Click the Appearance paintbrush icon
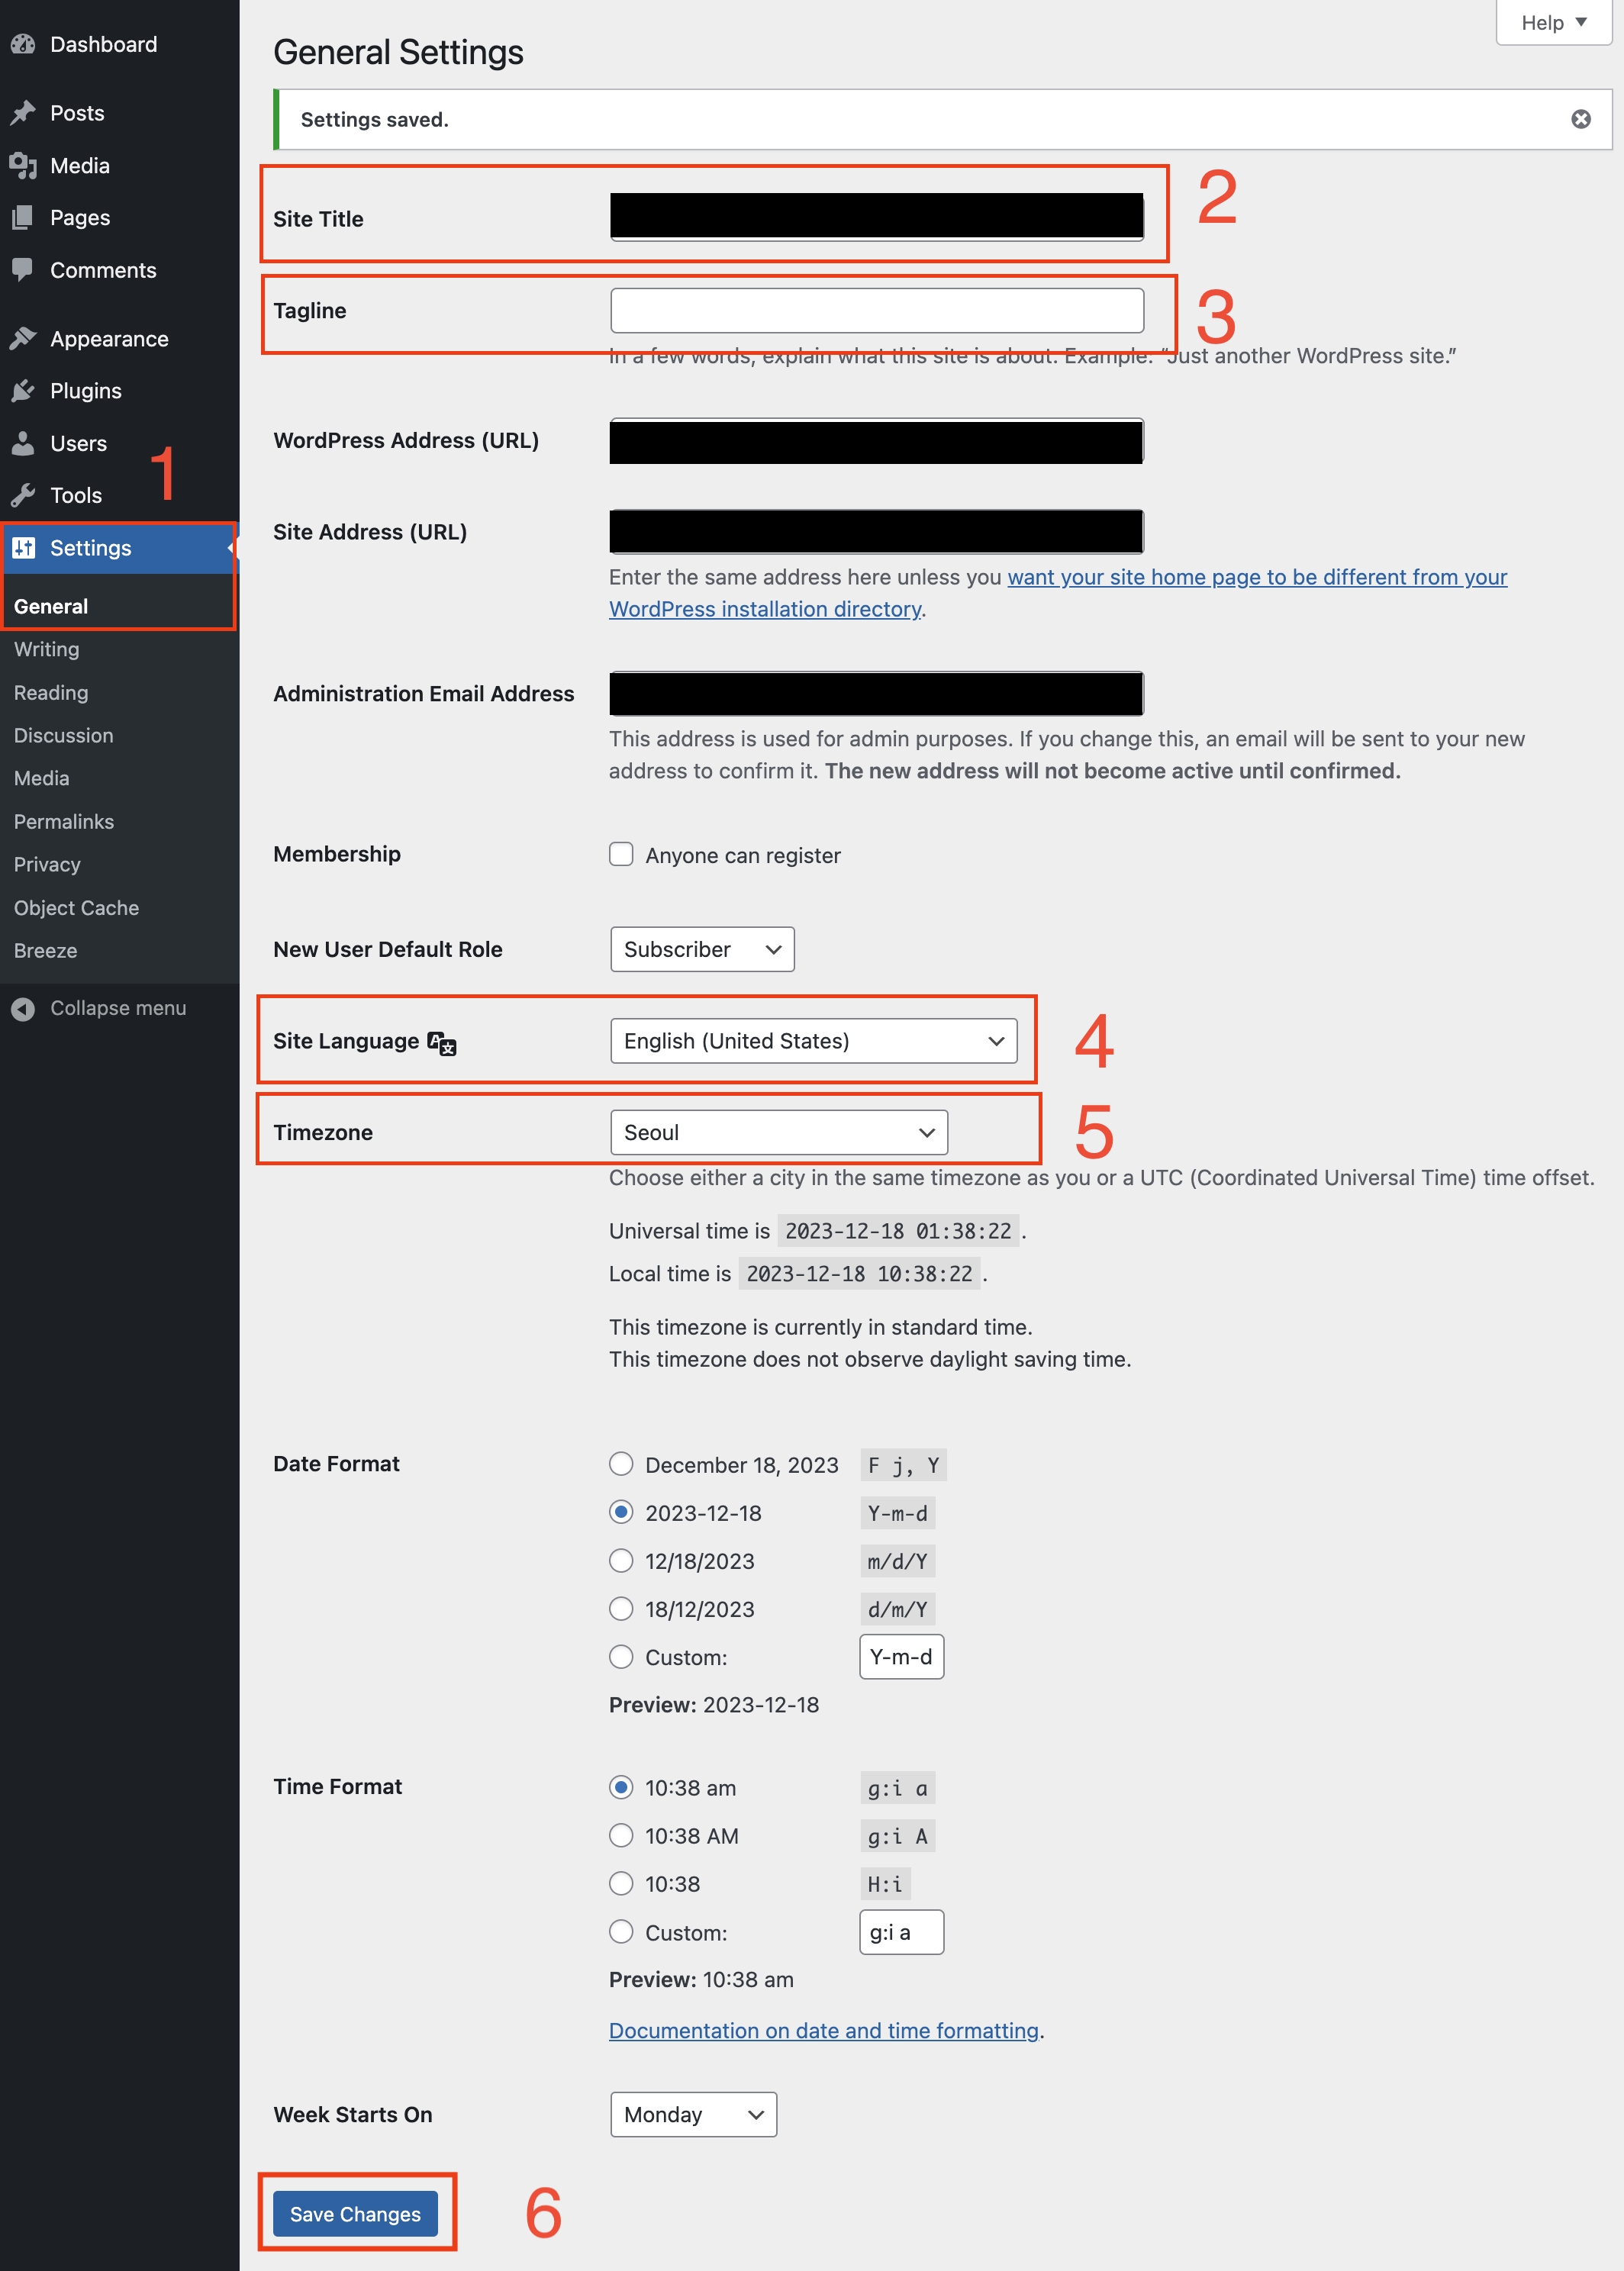Image resolution: width=1624 pixels, height=2271 pixels. point(23,339)
